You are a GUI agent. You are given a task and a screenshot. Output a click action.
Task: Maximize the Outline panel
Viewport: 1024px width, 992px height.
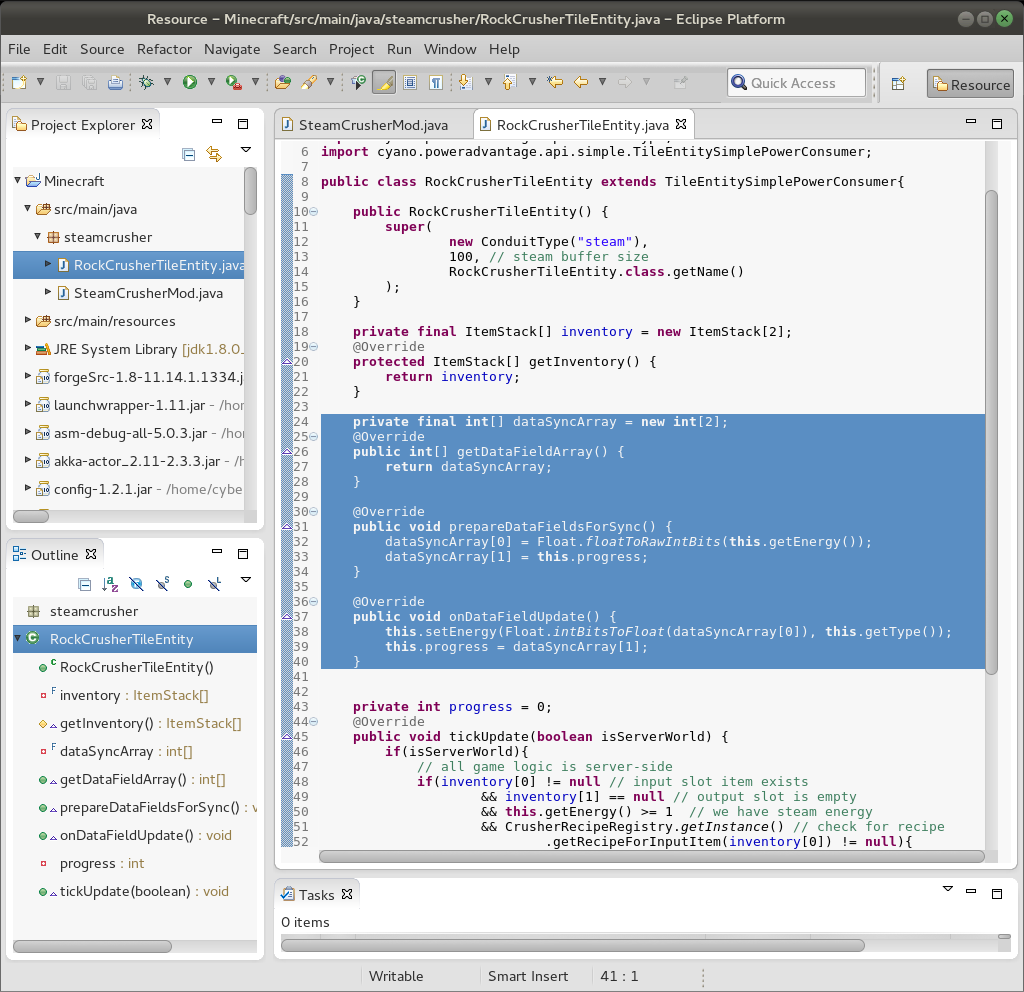(243, 554)
